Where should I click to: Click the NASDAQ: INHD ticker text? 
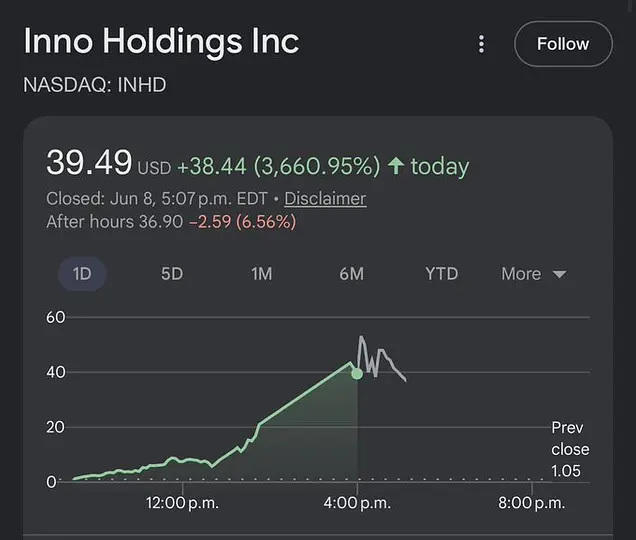point(95,85)
